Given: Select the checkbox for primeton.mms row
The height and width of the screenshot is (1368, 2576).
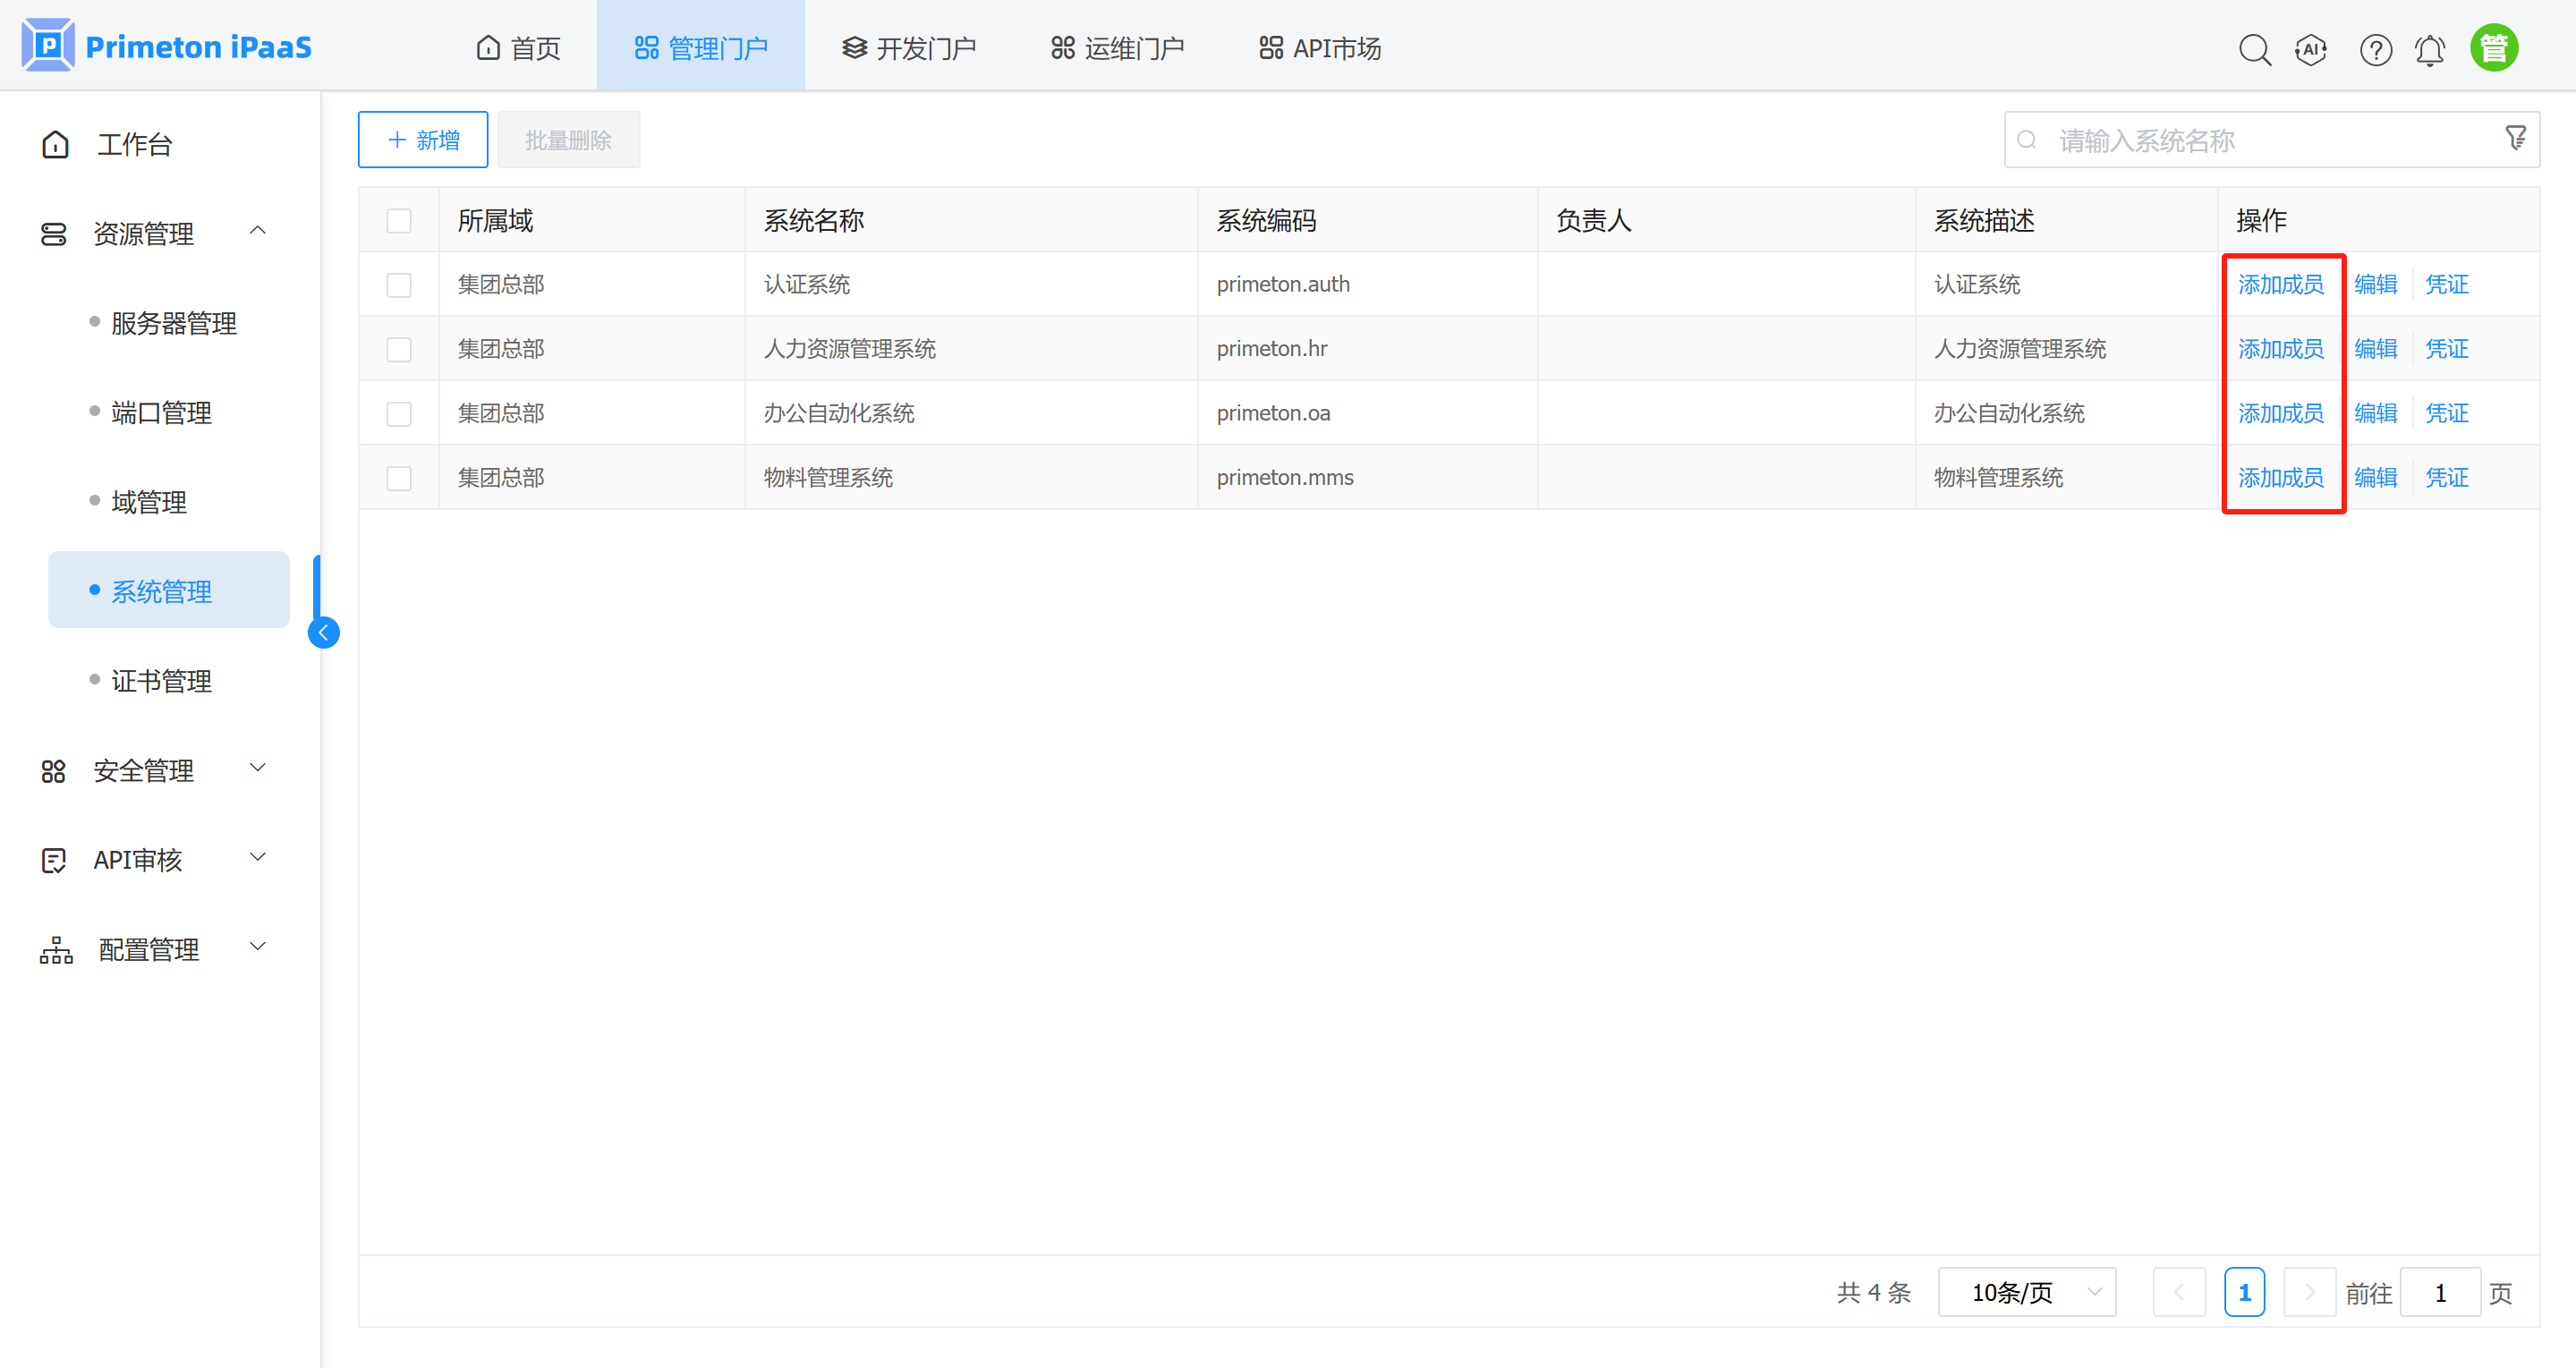Looking at the screenshot, I should click(399, 477).
